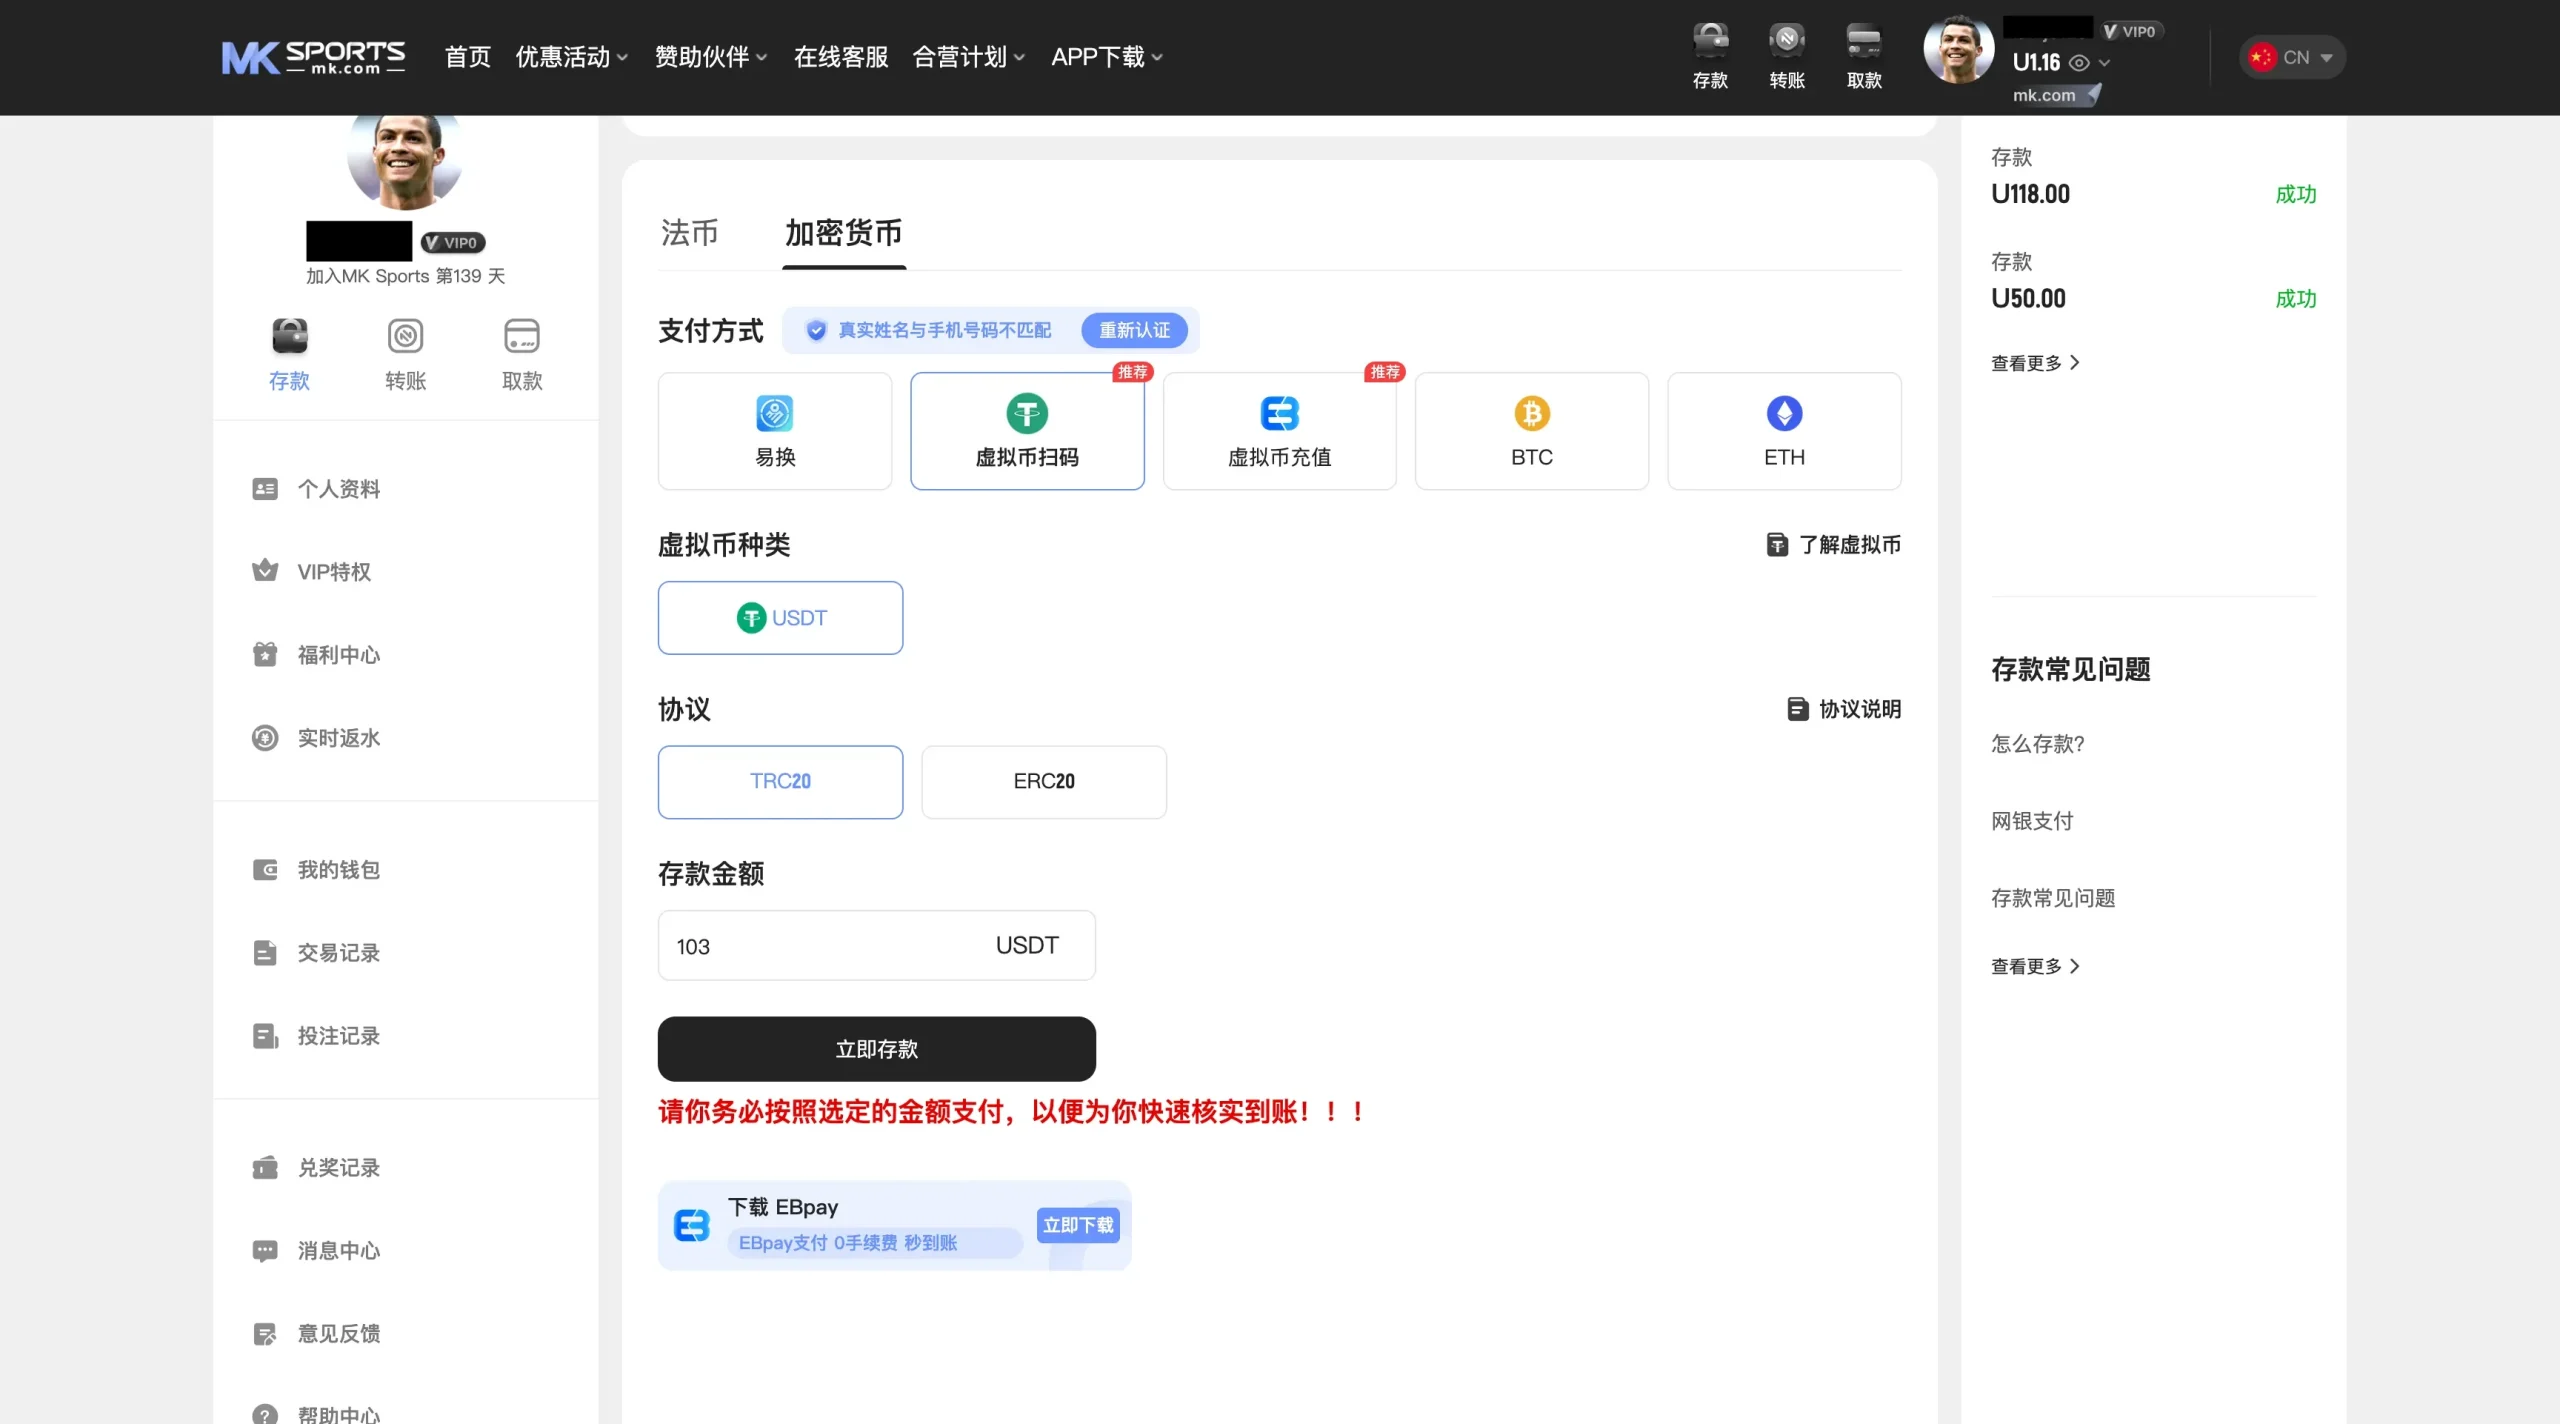Image resolution: width=2560 pixels, height=1424 pixels.
Task: Open the CN language dropdown
Action: pyautogui.click(x=2293, y=58)
